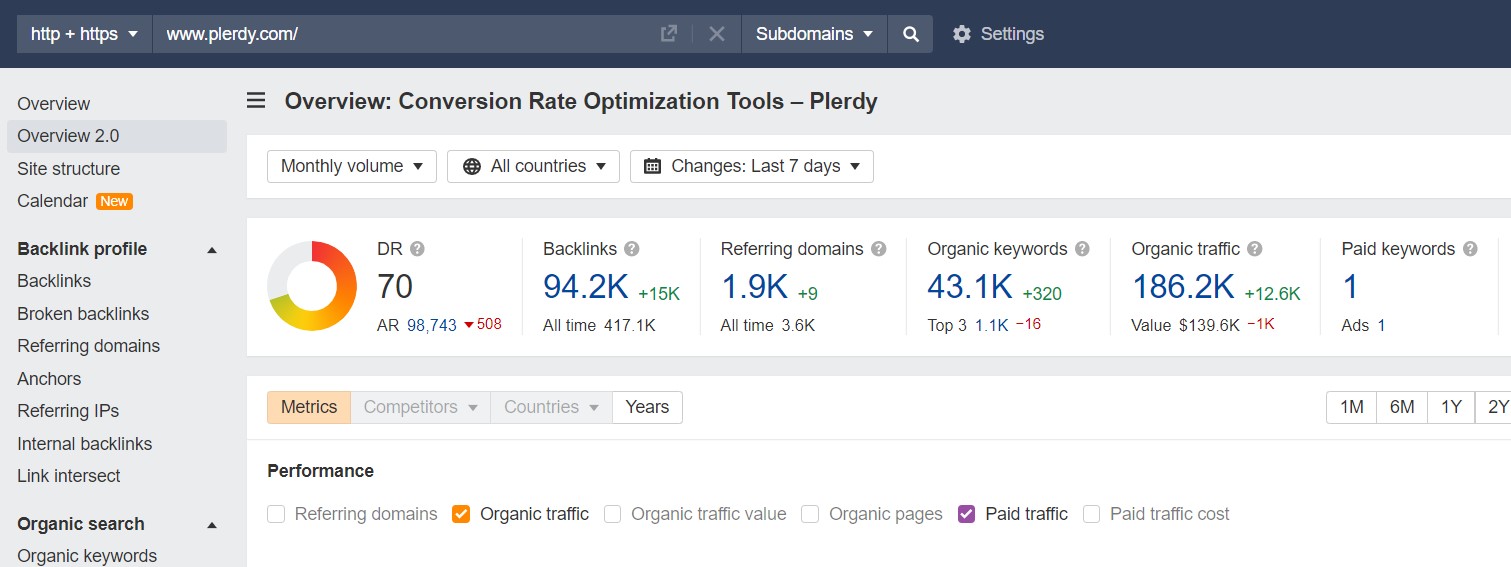
Task: Enable Organic pages checkbox
Action: (x=811, y=514)
